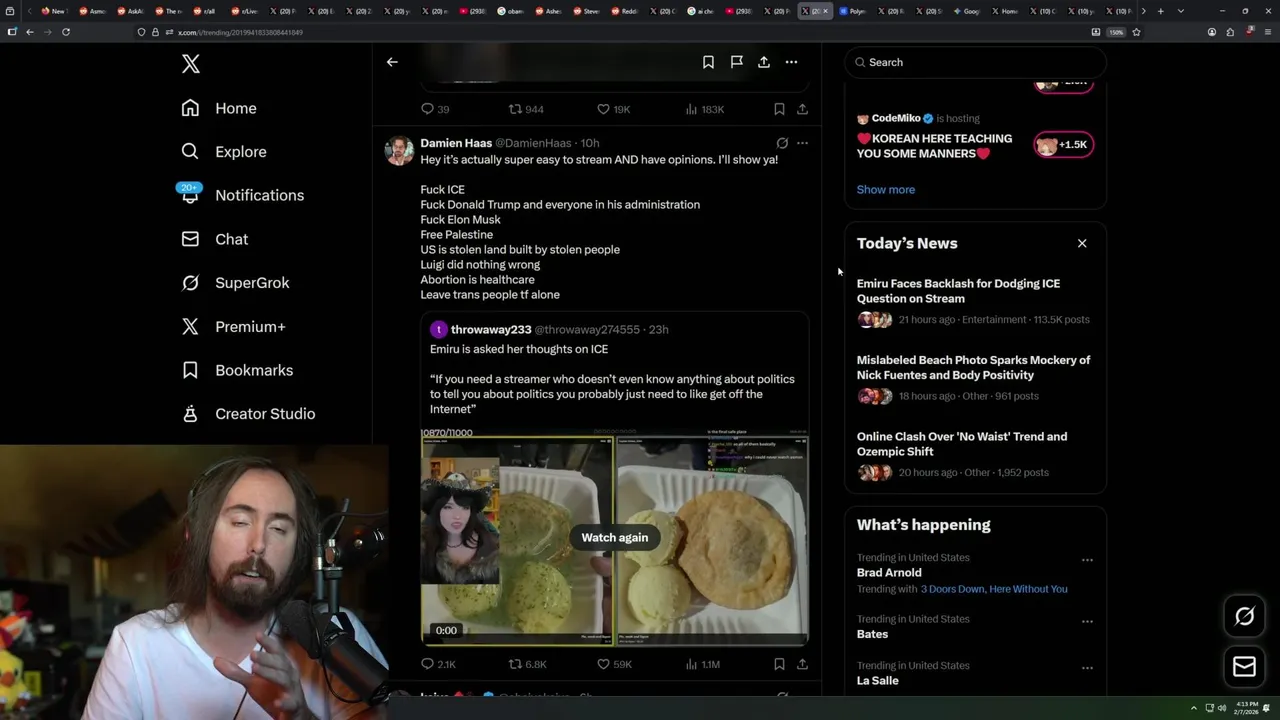The image size is (1280, 720).
Task: Open more options on Damien Haas post
Action: pyautogui.click(x=802, y=143)
